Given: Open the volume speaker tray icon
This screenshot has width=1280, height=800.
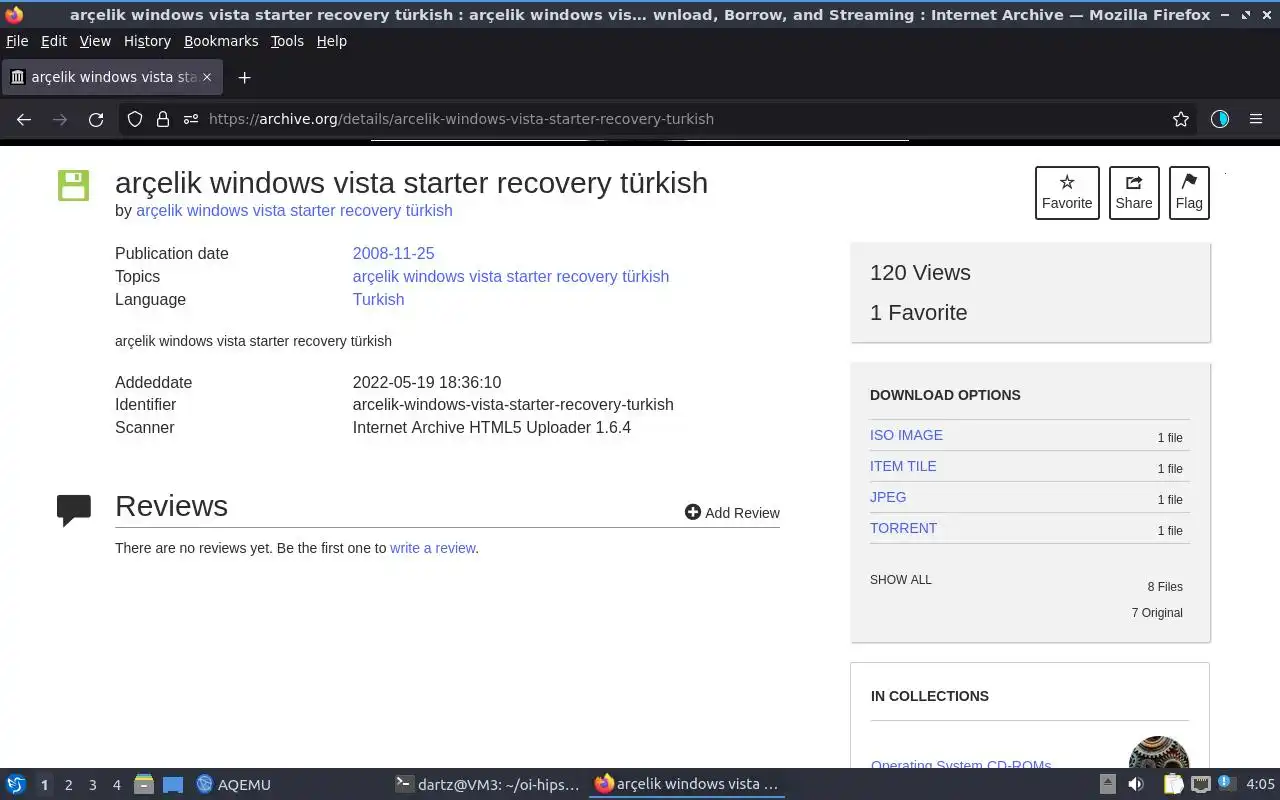Looking at the screenshot, I should pos(1136,784).
